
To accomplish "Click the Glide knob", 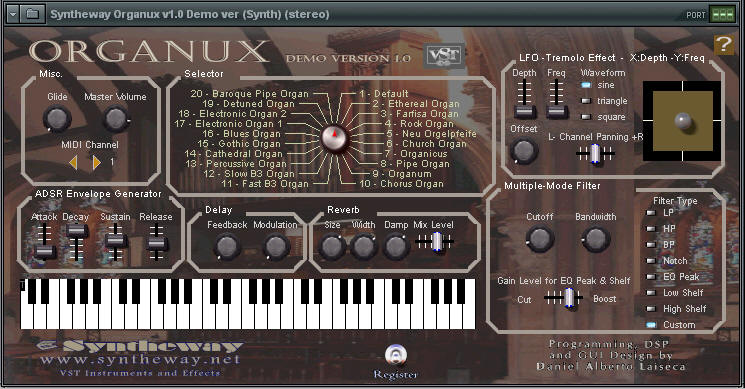I will 57,118.
